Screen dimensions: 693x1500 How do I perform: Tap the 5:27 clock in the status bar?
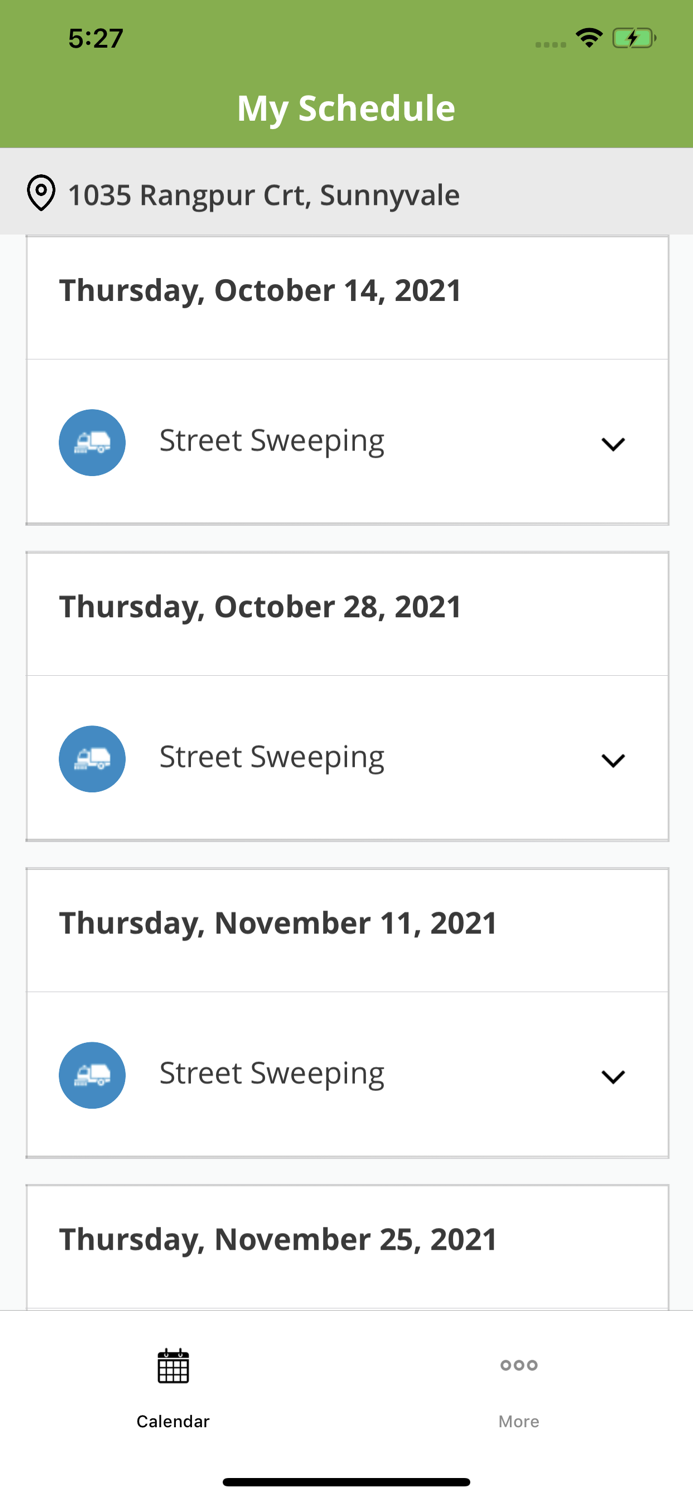[96, 37]
